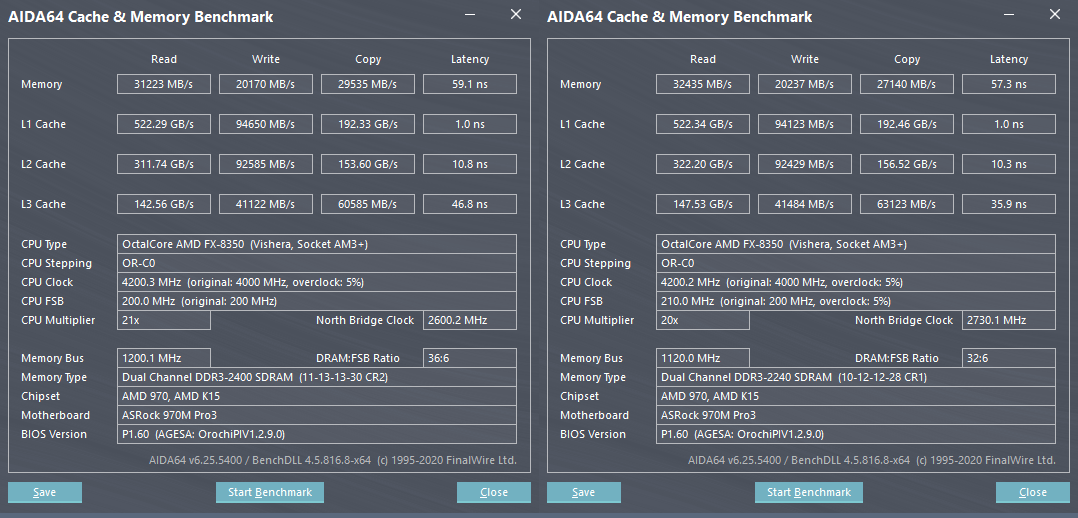1078x518 pixels.
Task: Click the DDR3-2400 SDRAM Memory Type field
Action: click(317, 377)
